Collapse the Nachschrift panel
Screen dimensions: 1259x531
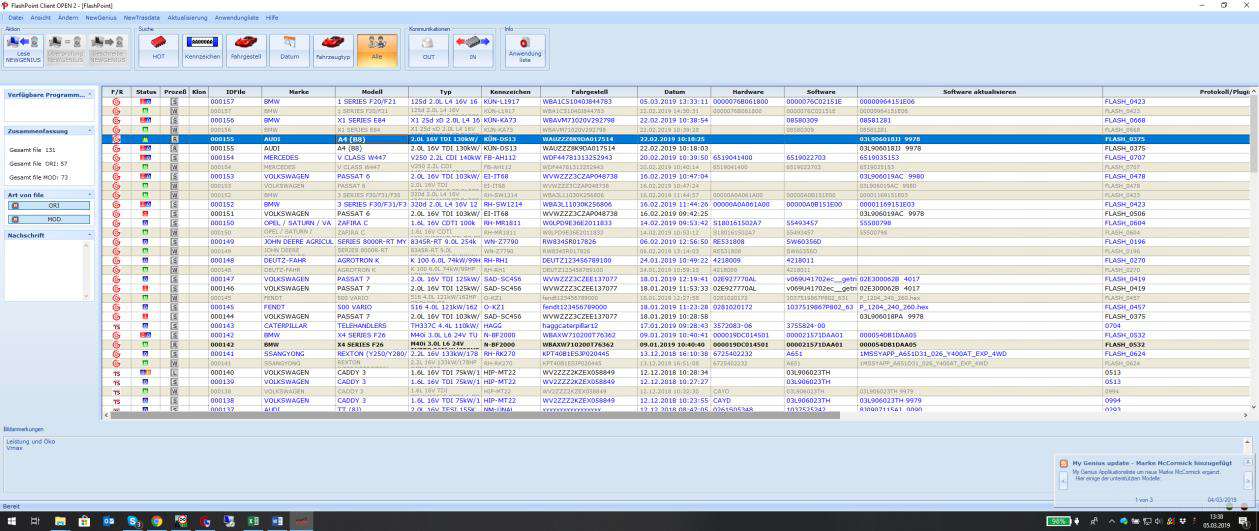click(x=90, y=234)
